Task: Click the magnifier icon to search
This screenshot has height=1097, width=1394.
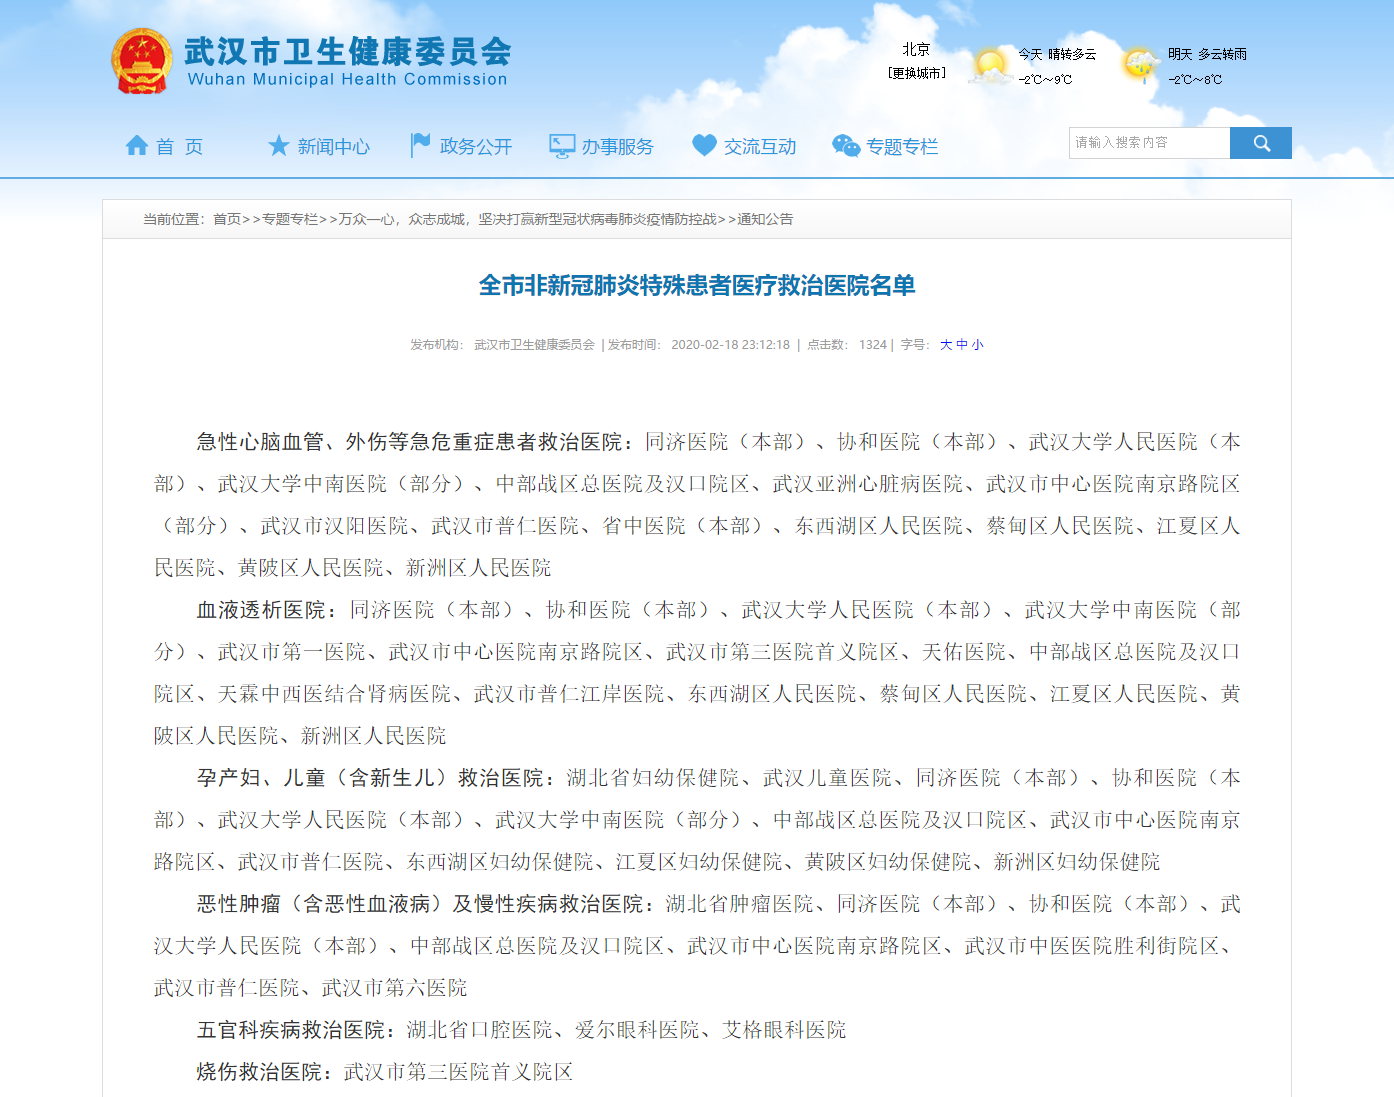Action: click(x=1261, y=142)
